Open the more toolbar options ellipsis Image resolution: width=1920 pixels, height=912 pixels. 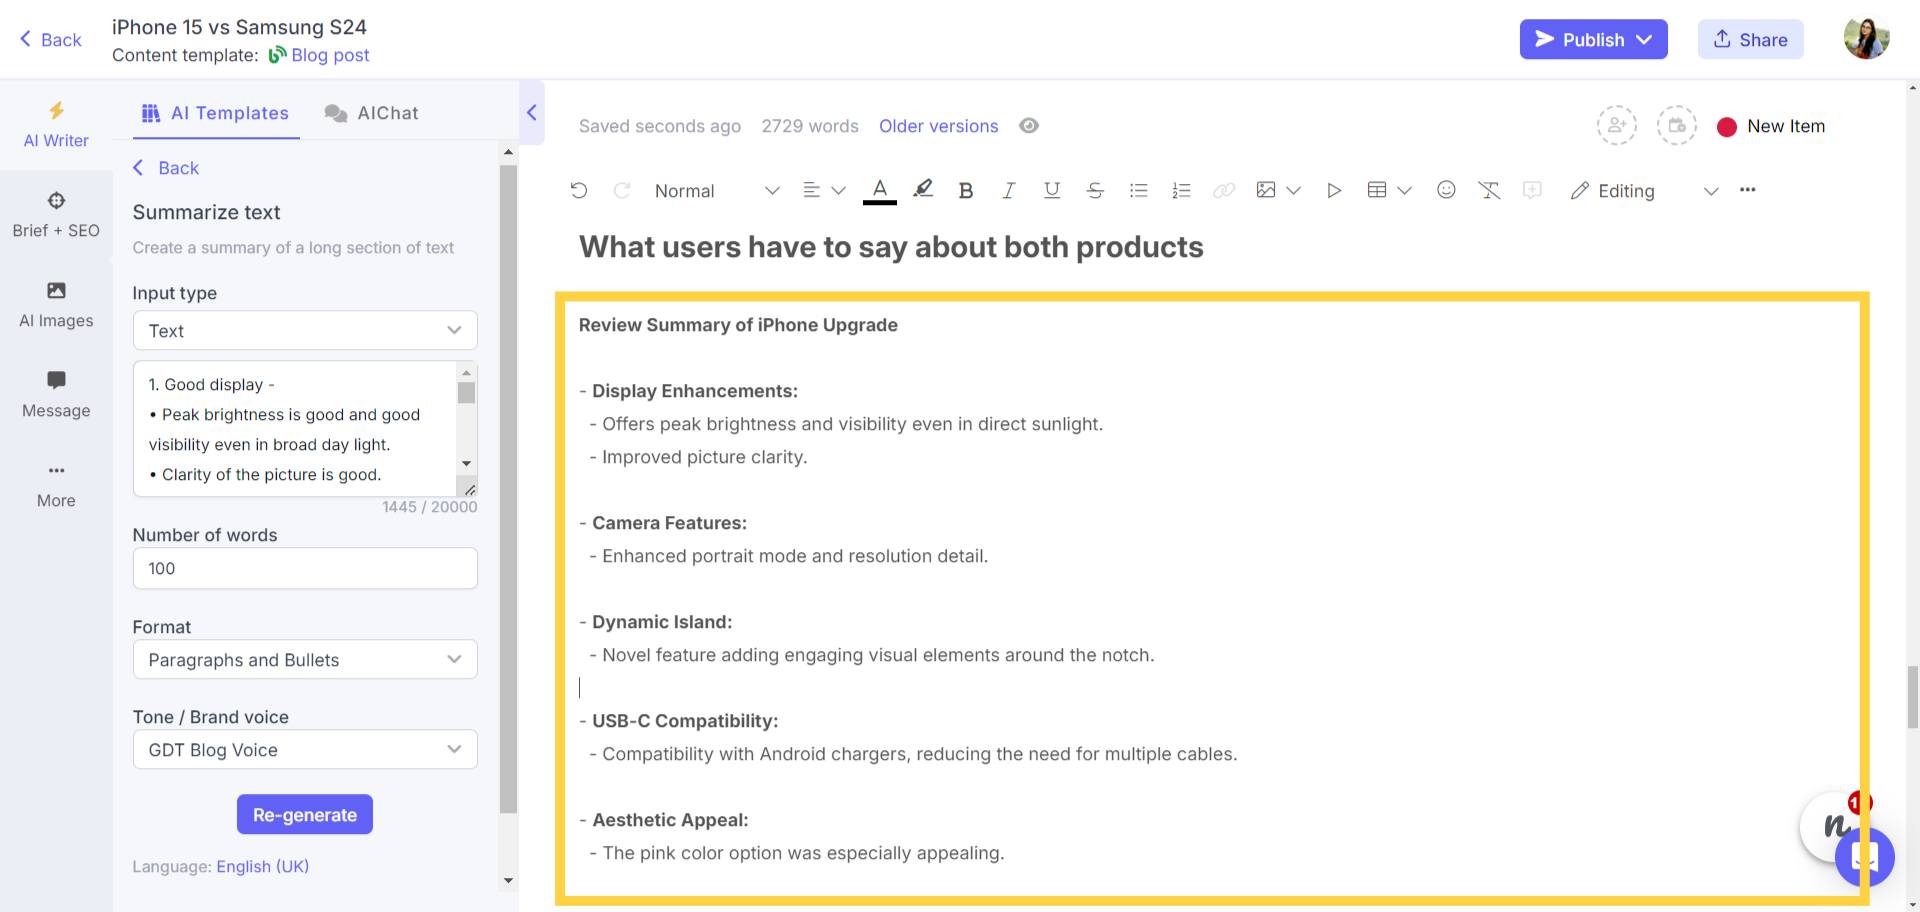[x=1748, y=190]
